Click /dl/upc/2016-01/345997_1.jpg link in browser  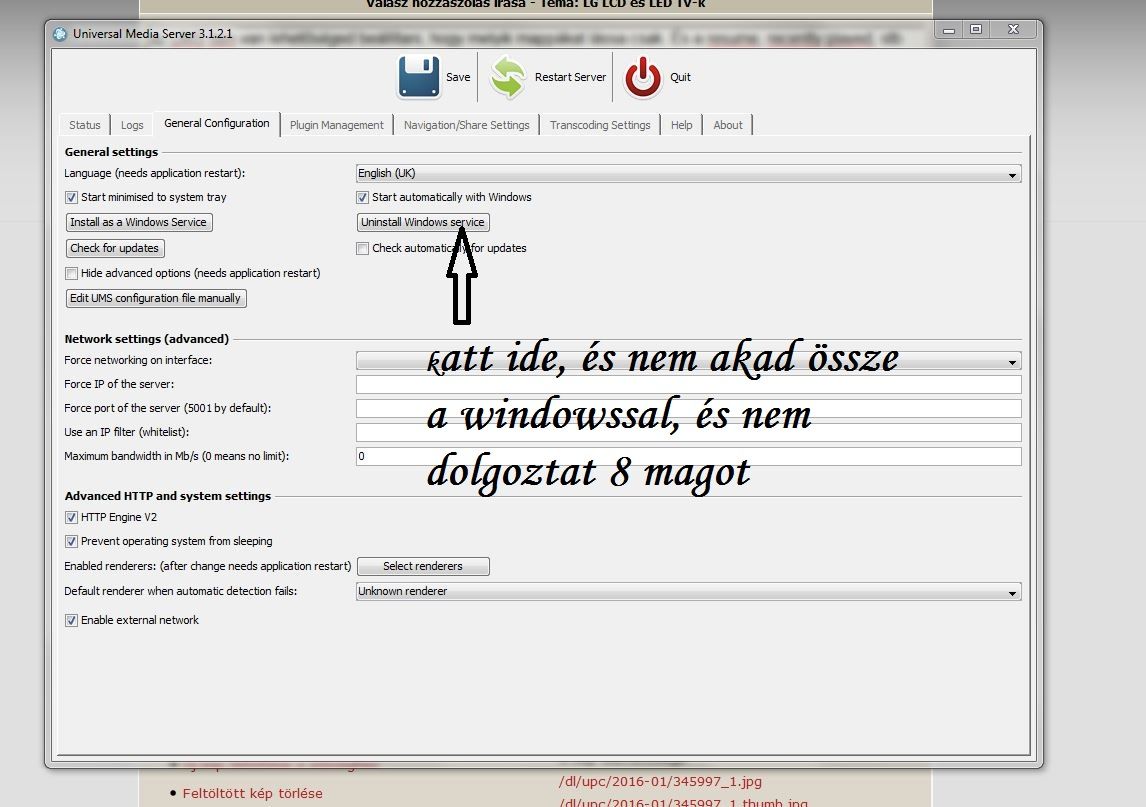660,781
